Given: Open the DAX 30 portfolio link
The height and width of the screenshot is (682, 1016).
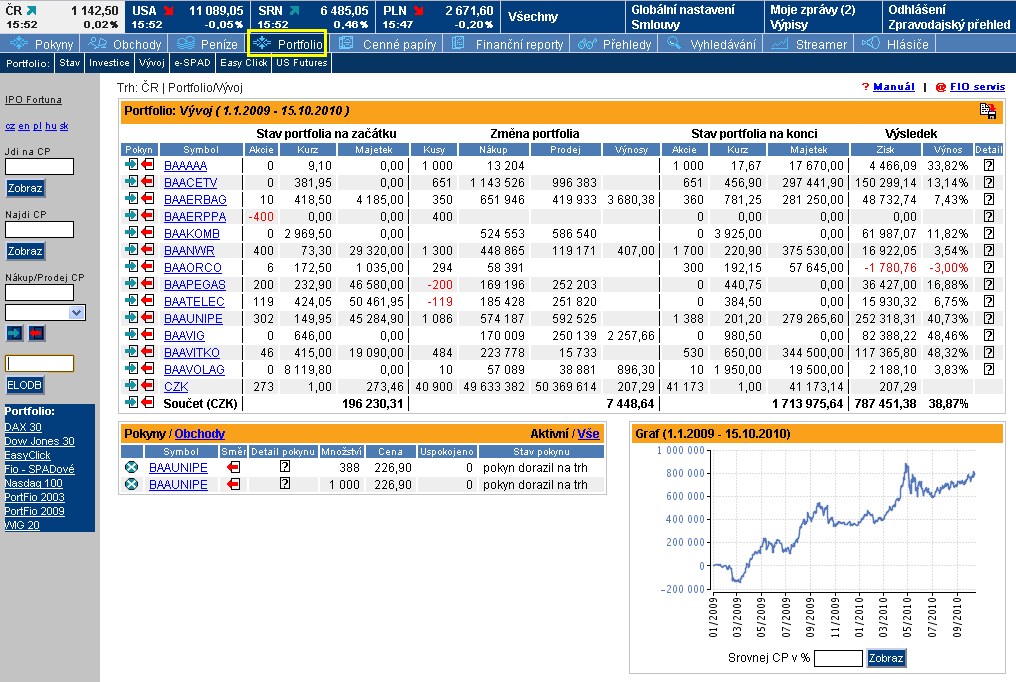Looking at the screenshot, I should 23,427.
